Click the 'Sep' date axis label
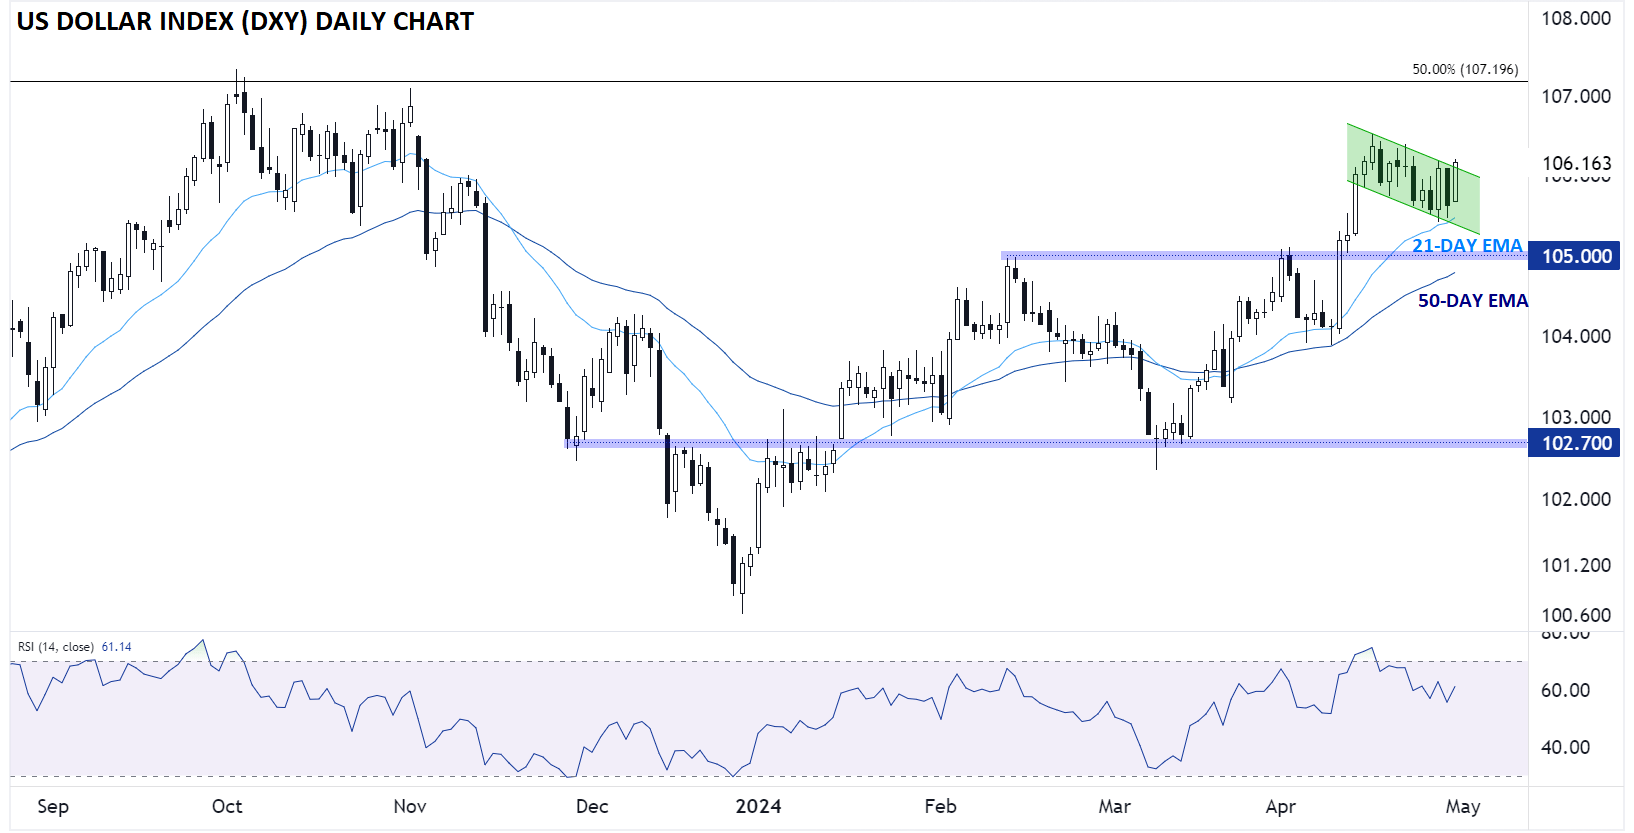Screen dimensions: 1634x833 (x=53, y=807)
